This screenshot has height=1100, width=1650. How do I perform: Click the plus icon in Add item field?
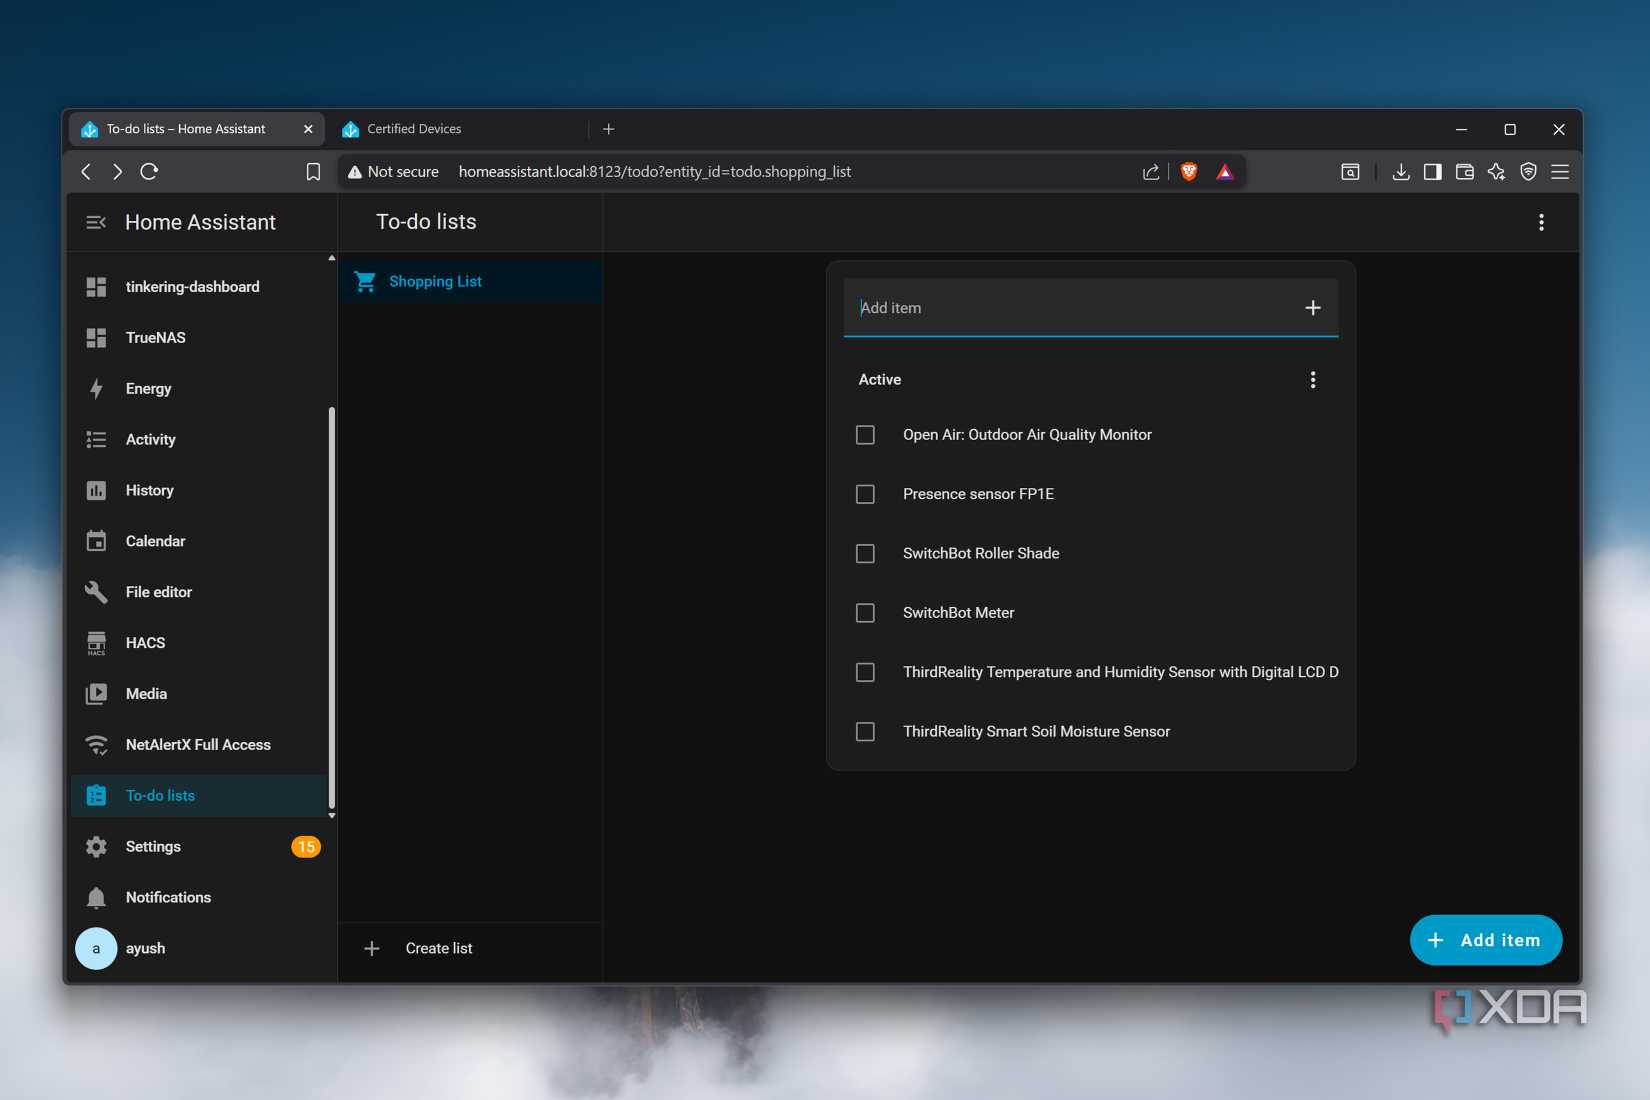pyautogui.click(x=1313, y=308)
